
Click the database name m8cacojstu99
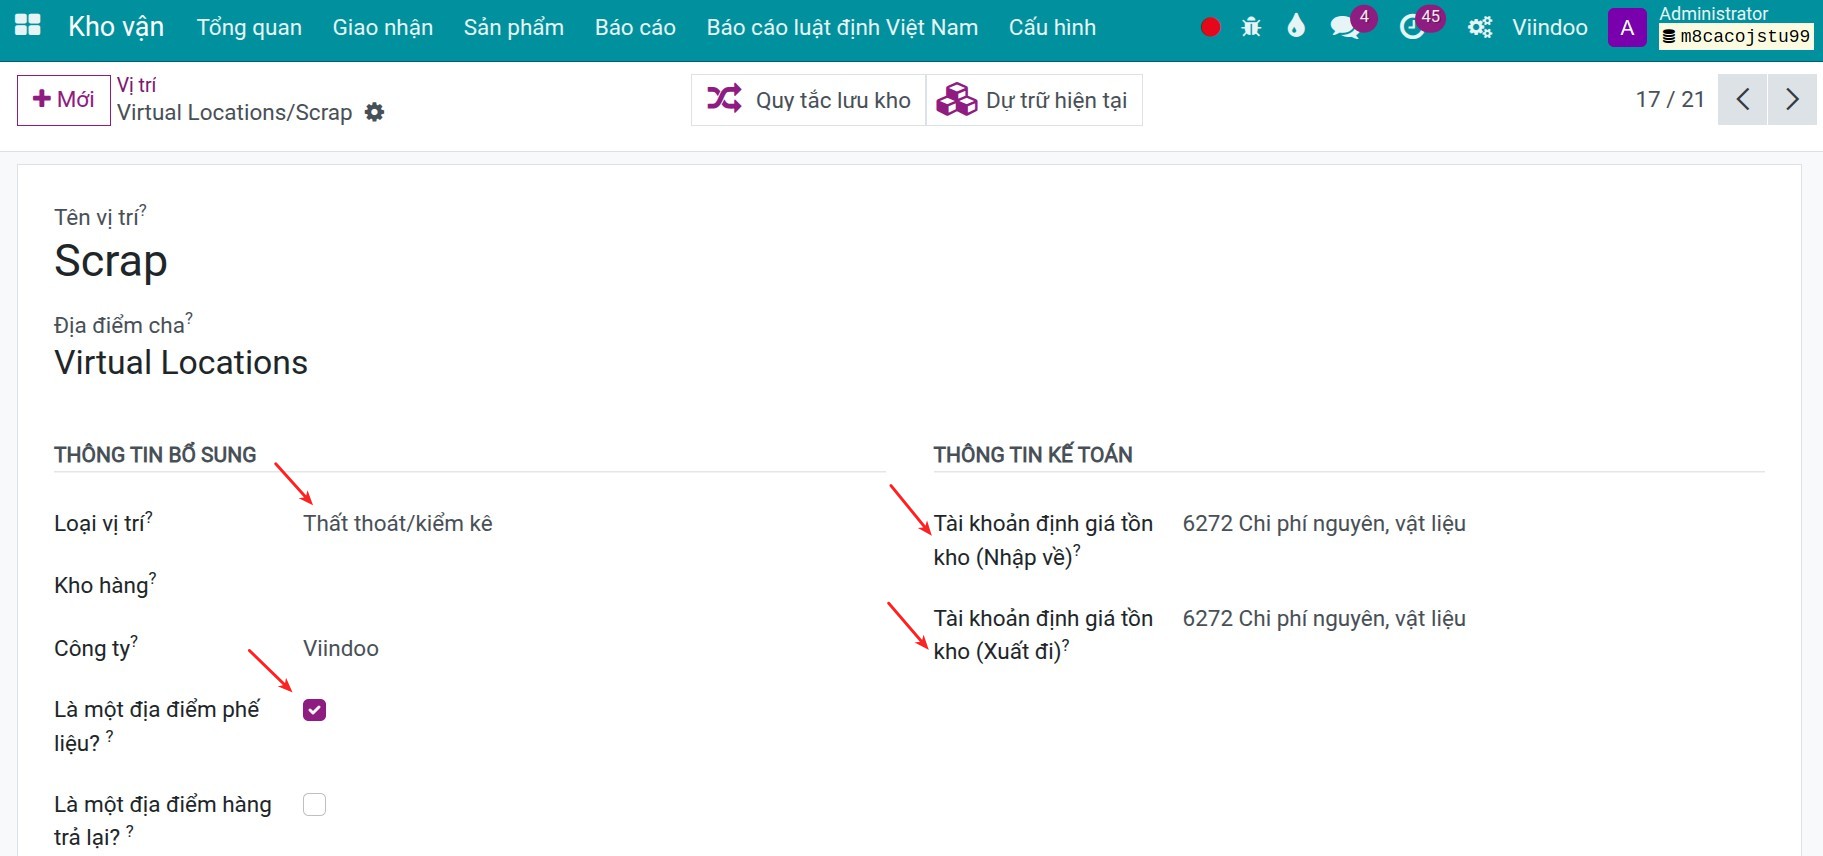(x=1736, y=37)
